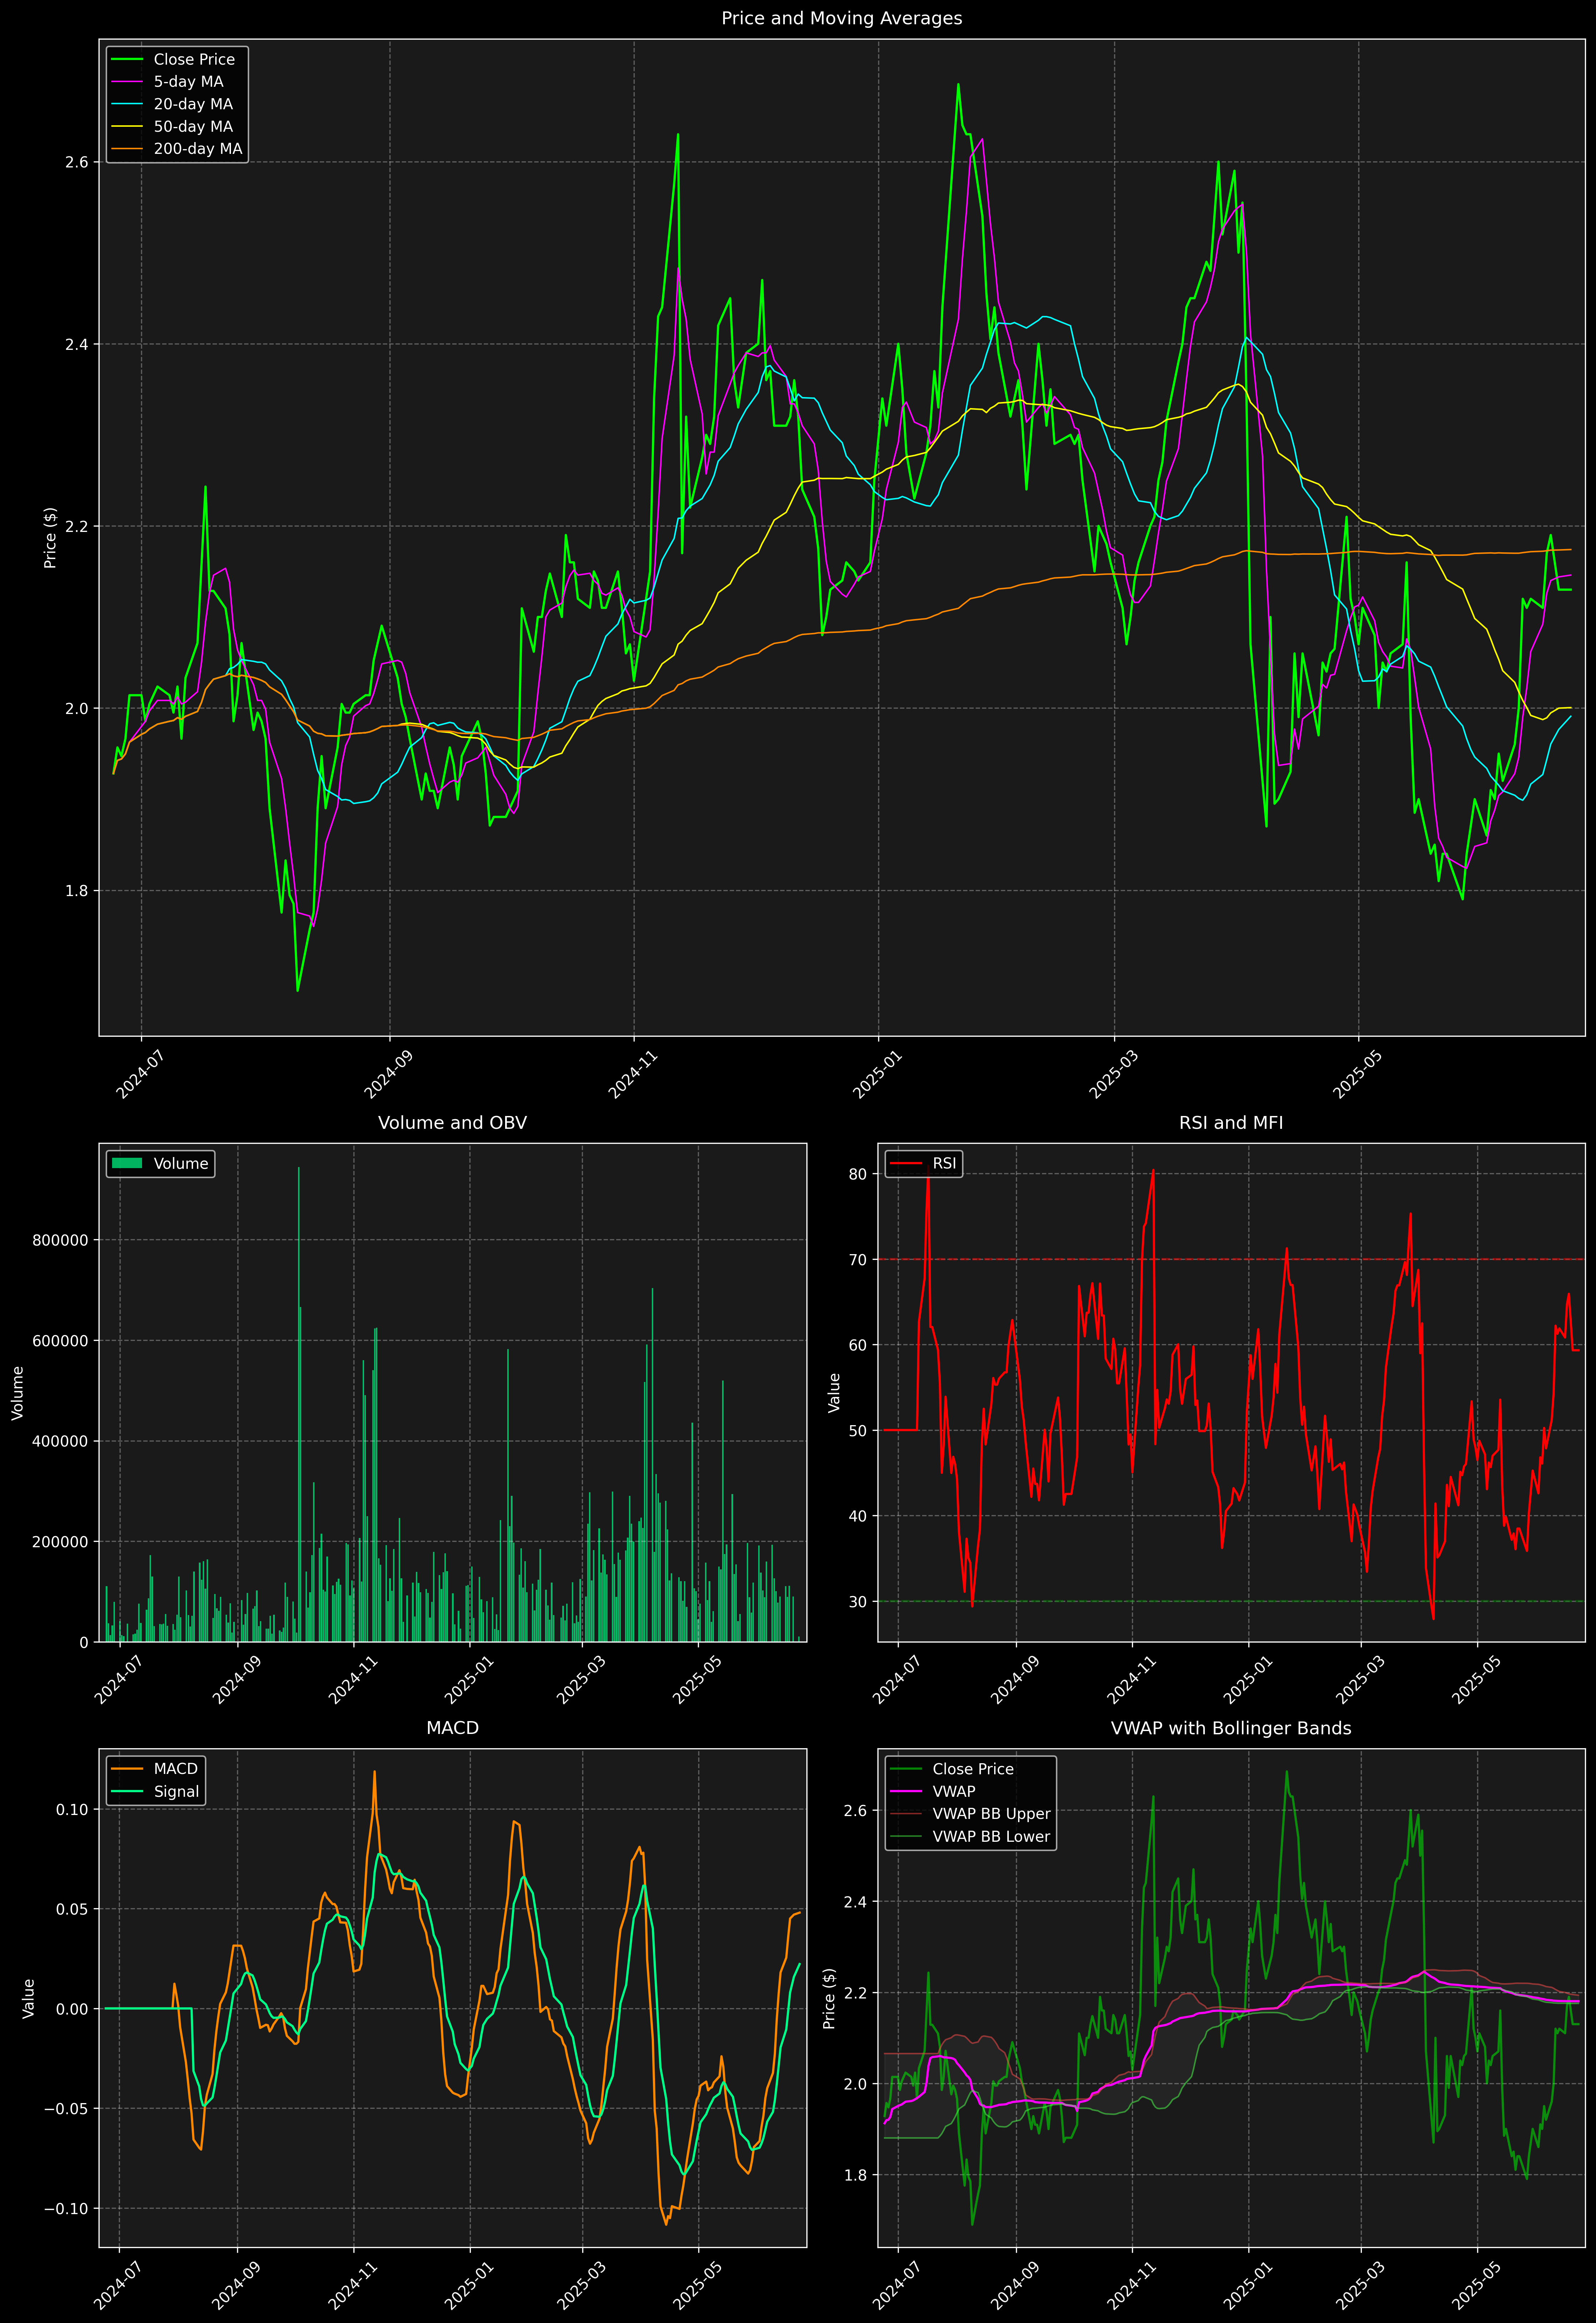Image resolution: width=1596 pixels, height=2323 pixels.
Task: Click the '70' tick on the RSI chart
Action: point(858,1260)
